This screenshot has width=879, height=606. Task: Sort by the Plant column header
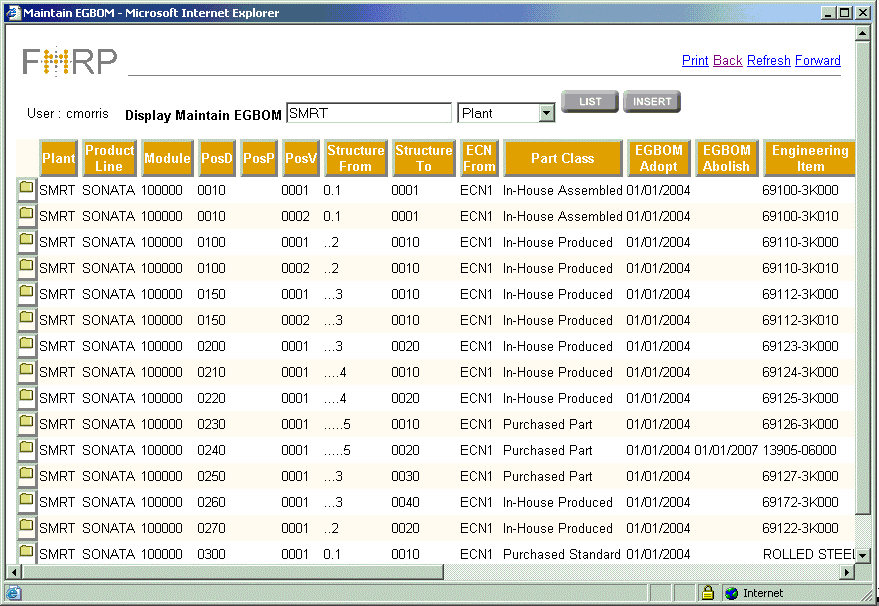(58, 158)
